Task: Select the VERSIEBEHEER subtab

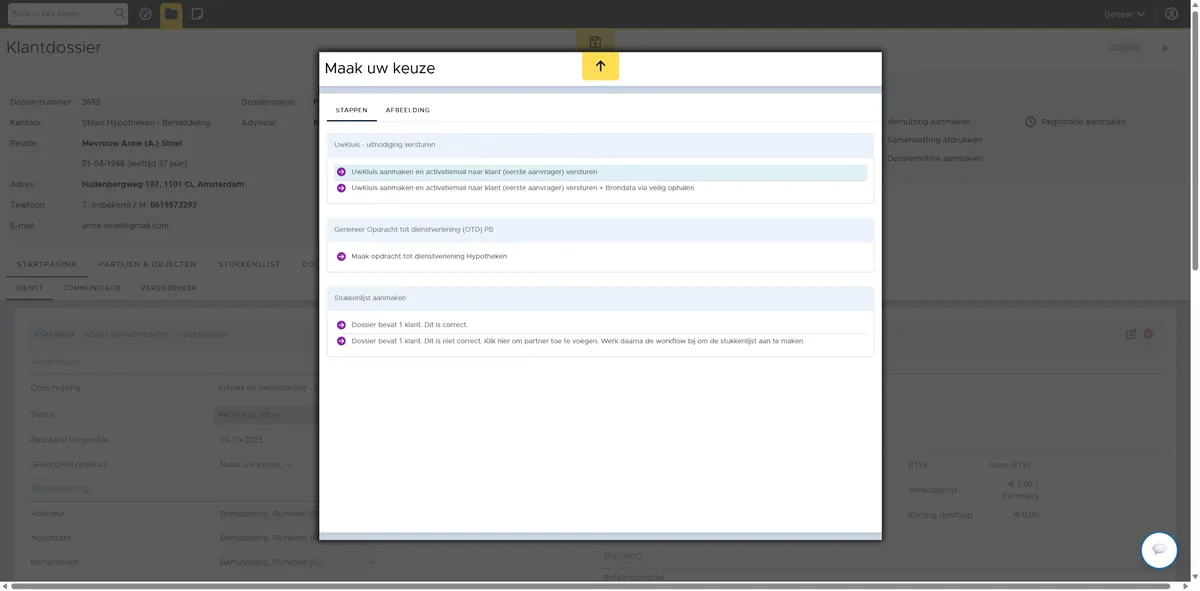Action: (168, 288)
